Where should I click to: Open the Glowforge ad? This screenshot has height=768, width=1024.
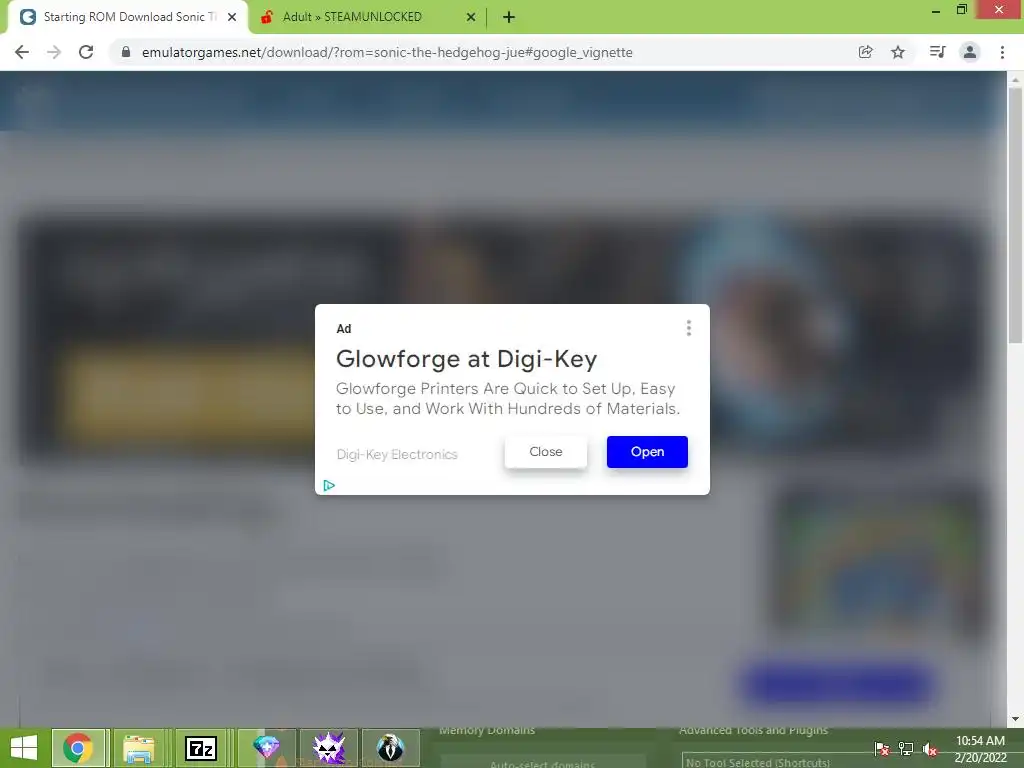pyautogui.click(x=647, y=452)
